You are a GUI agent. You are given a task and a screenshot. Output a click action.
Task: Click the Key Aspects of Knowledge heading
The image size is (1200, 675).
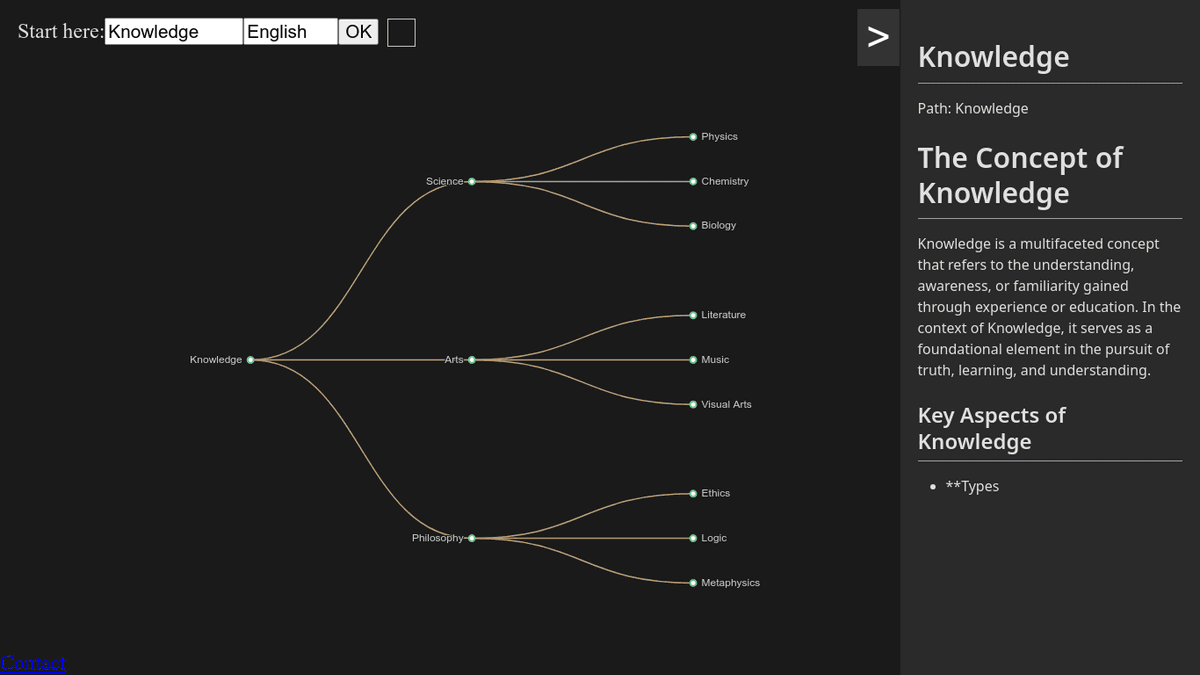991,428
